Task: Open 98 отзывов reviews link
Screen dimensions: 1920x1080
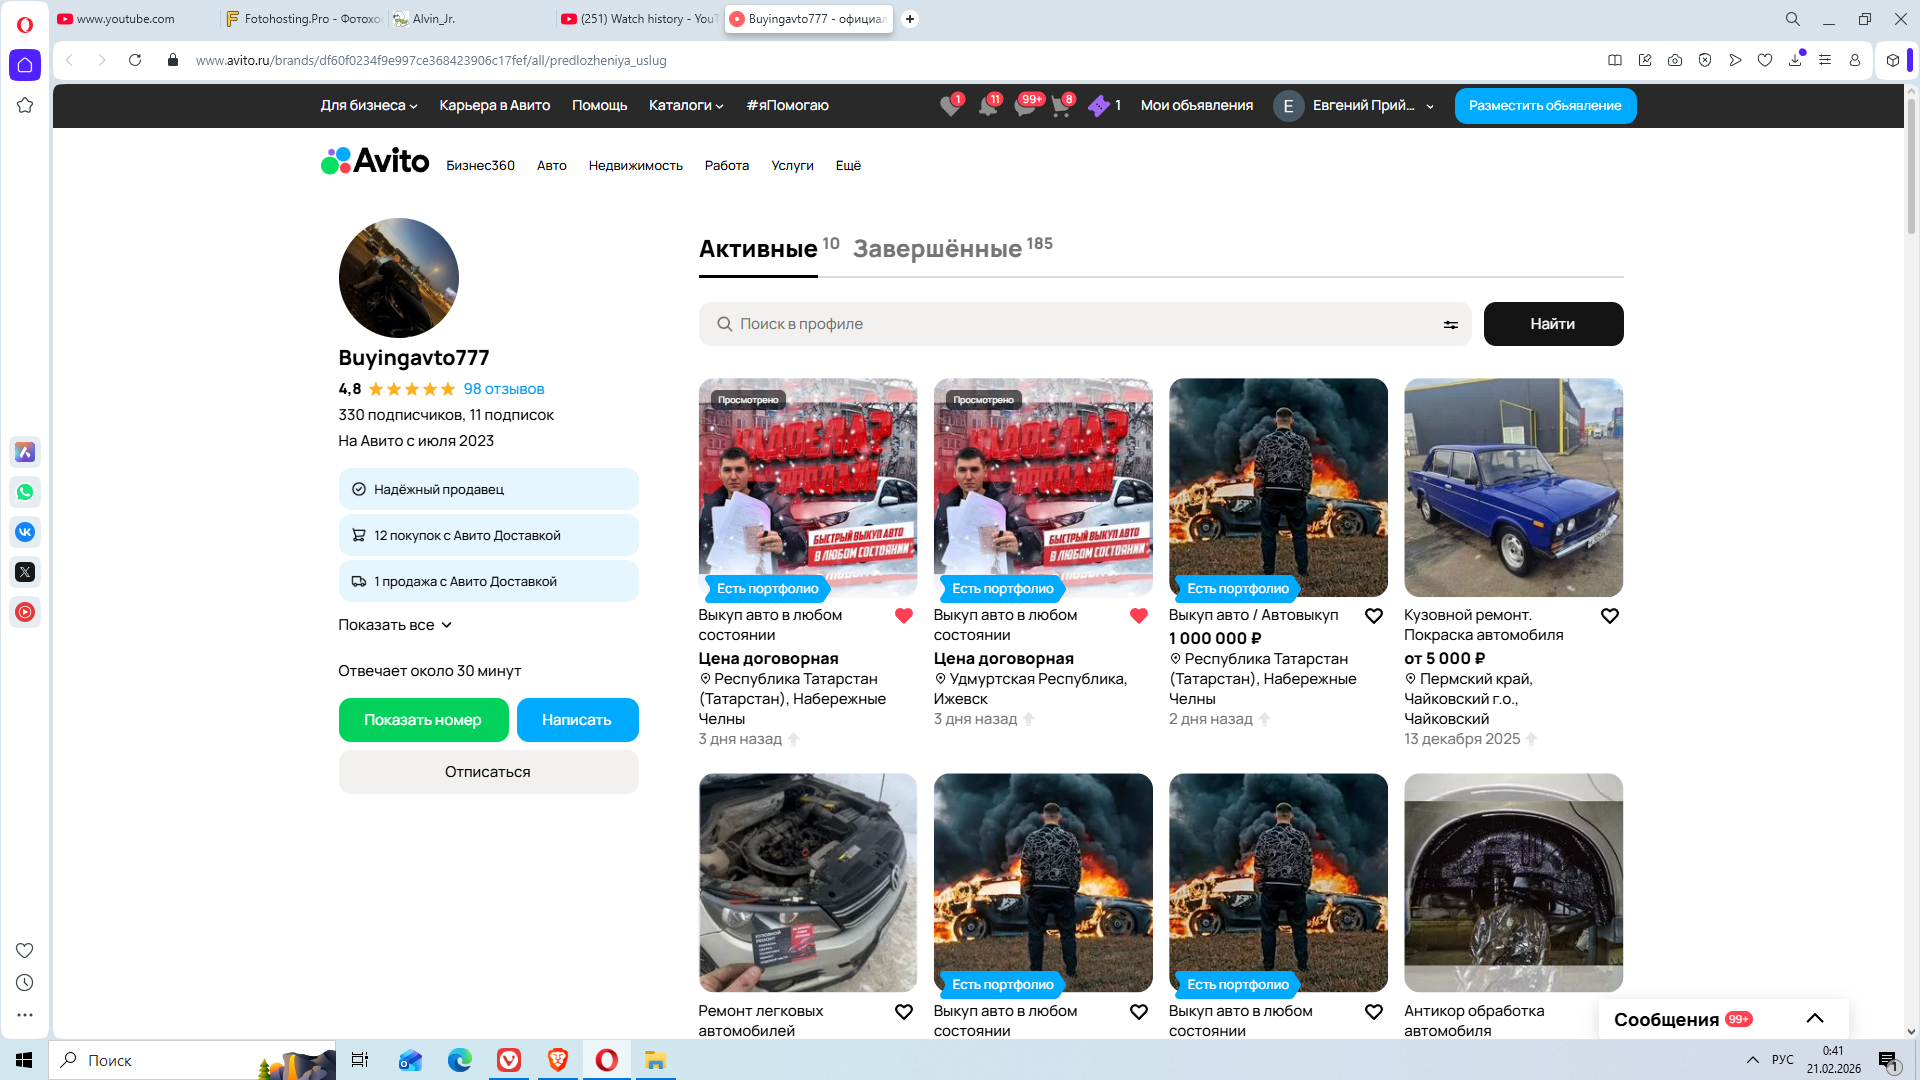Action: tap(503, 389)
